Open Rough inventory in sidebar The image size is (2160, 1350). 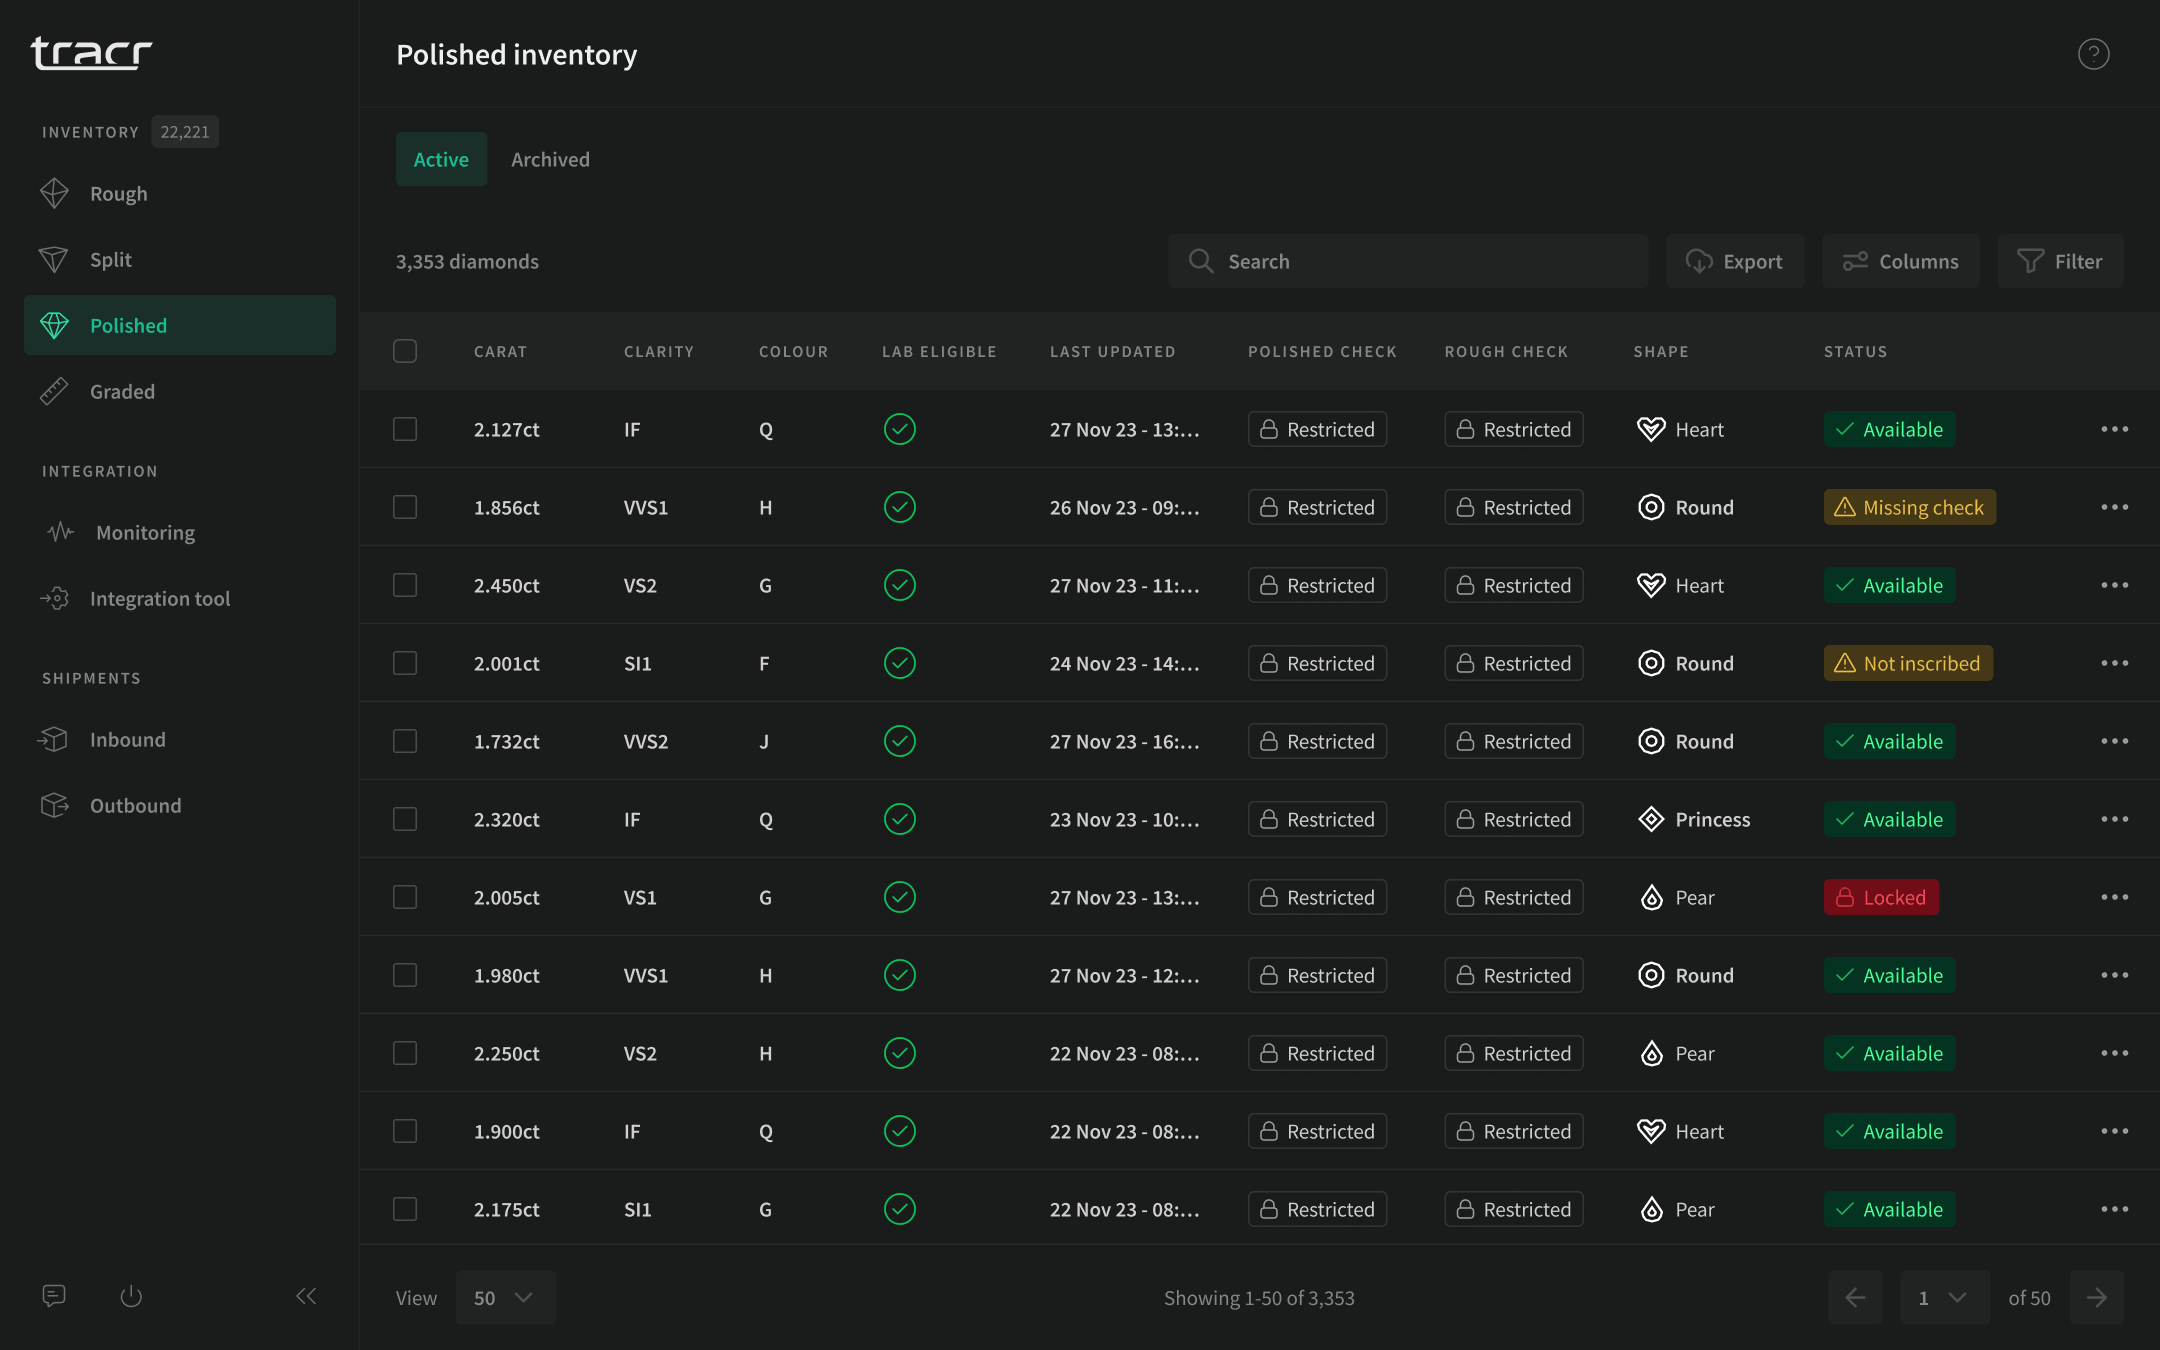click(180, 193)
